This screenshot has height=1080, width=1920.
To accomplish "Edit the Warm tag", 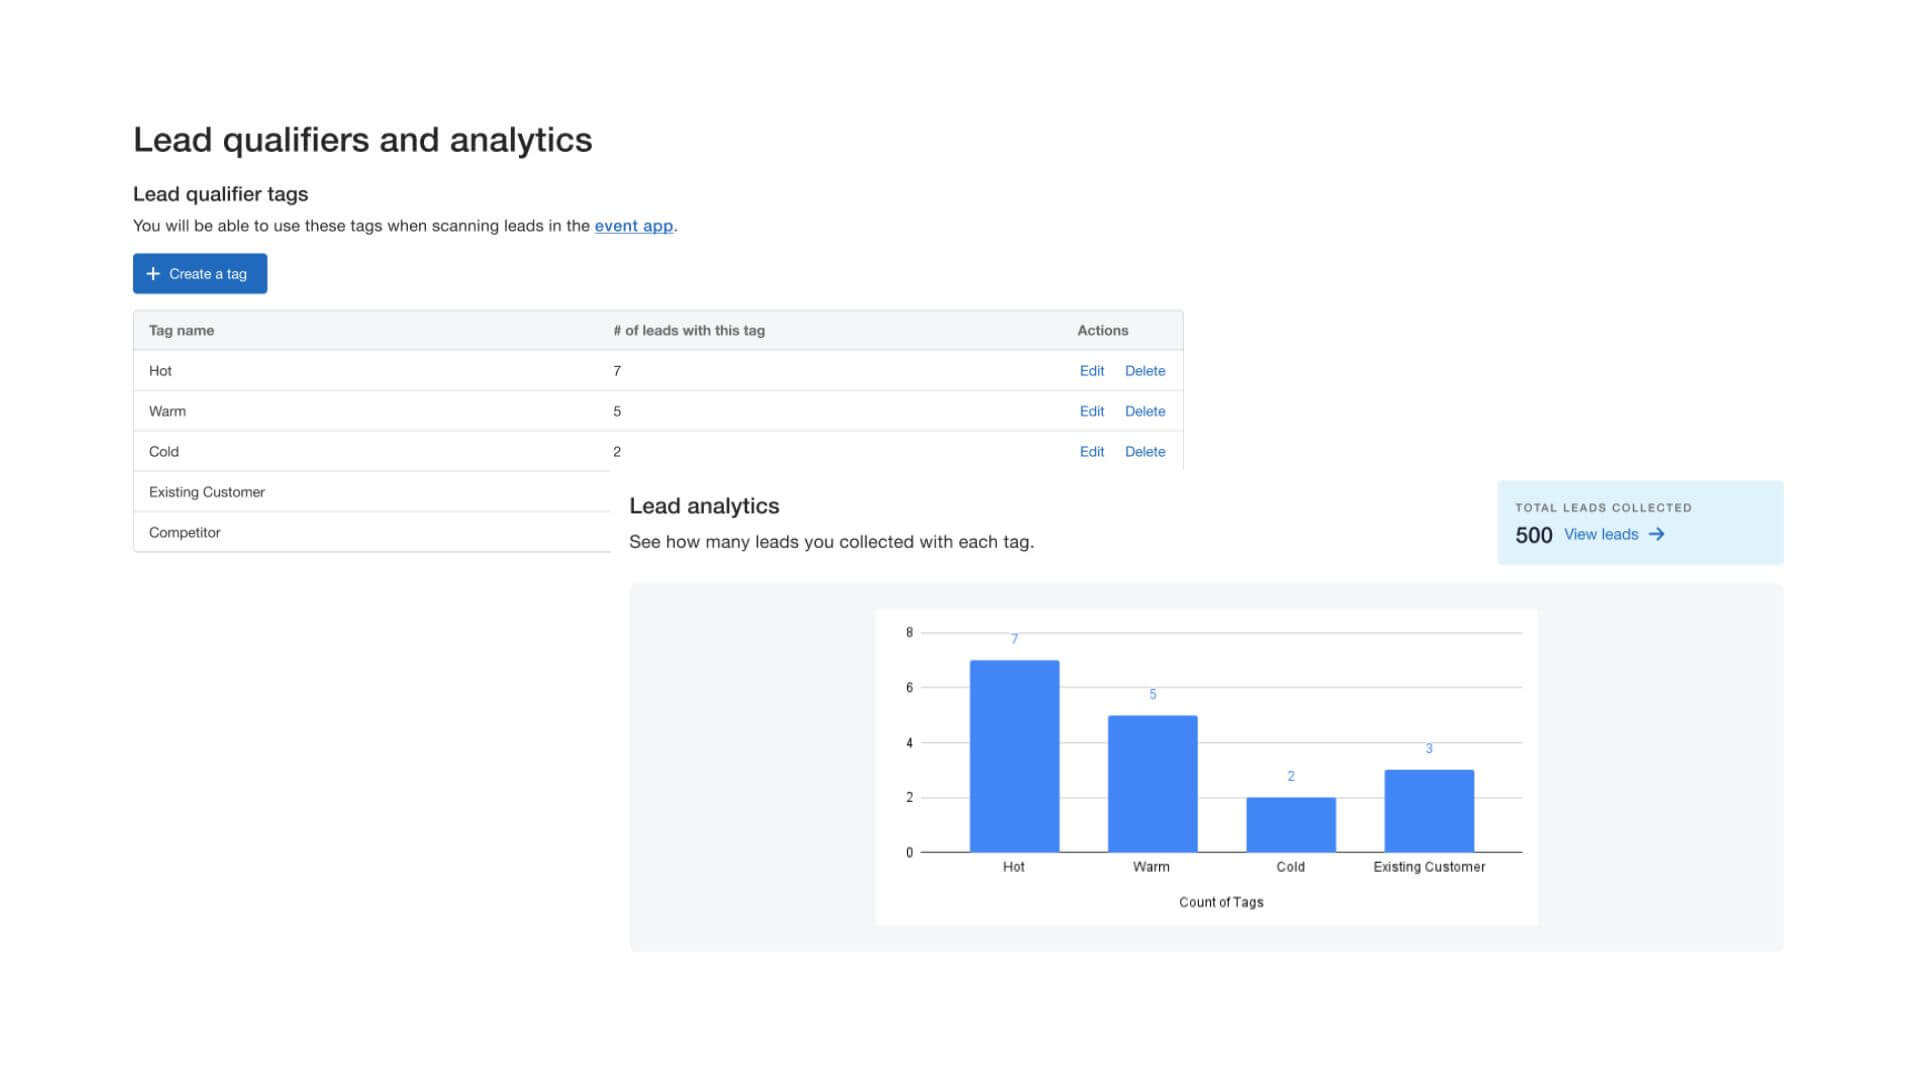I will click(1092, 411).
